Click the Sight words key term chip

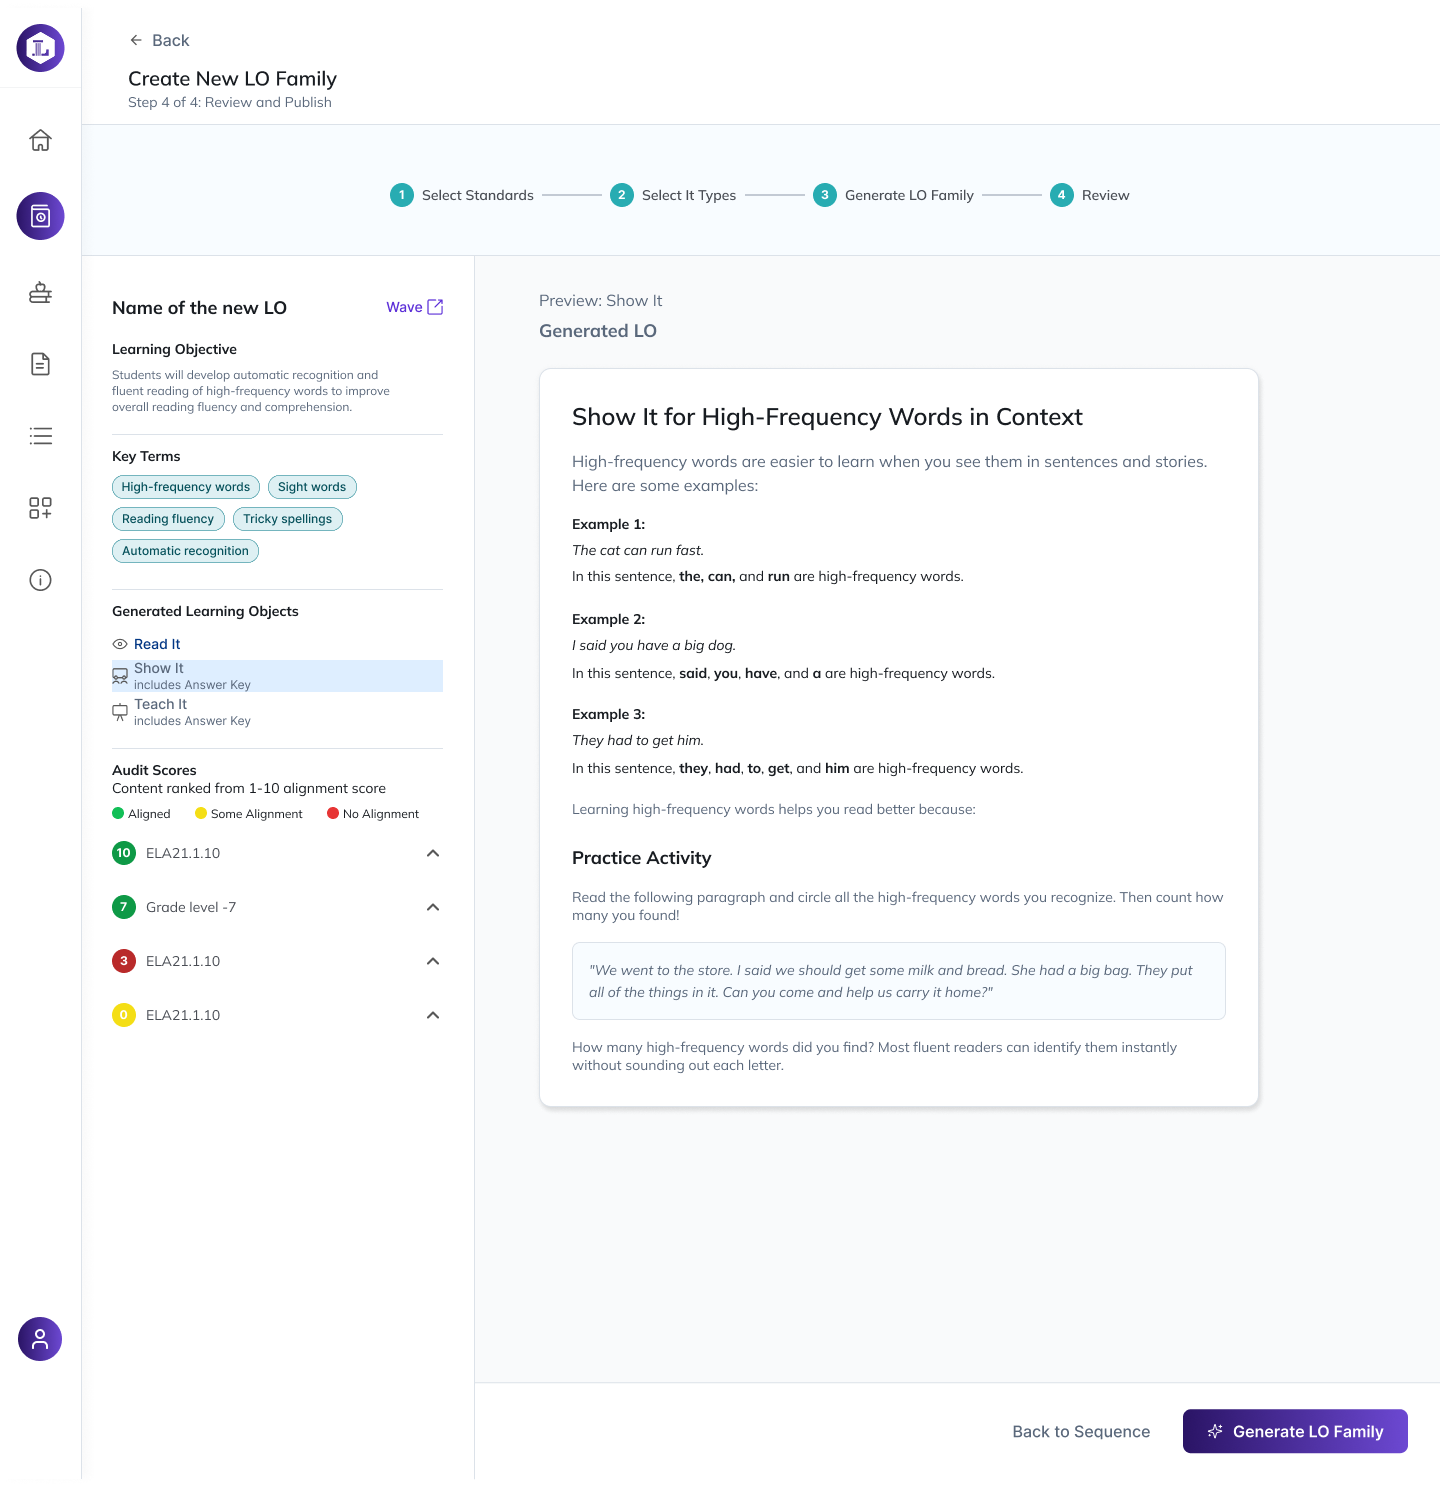(312, 487)
